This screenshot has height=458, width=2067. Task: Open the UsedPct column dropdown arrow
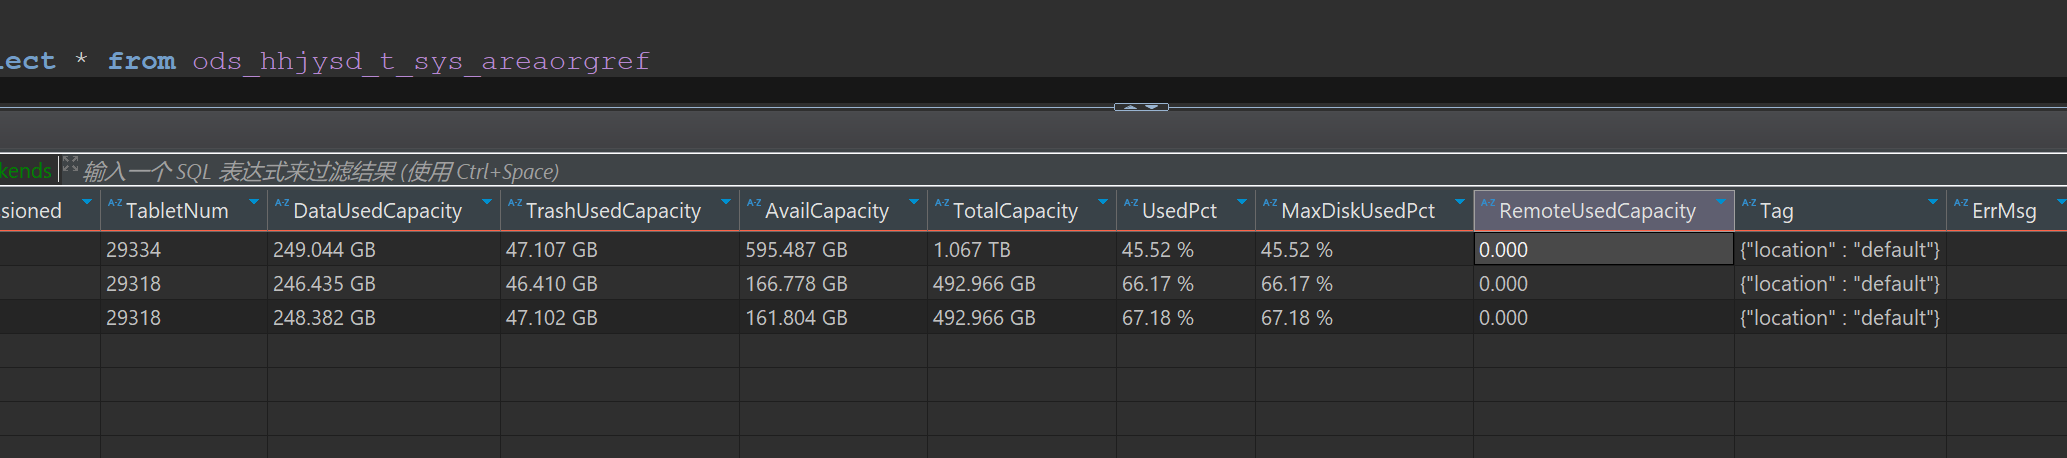point(1242,203)
